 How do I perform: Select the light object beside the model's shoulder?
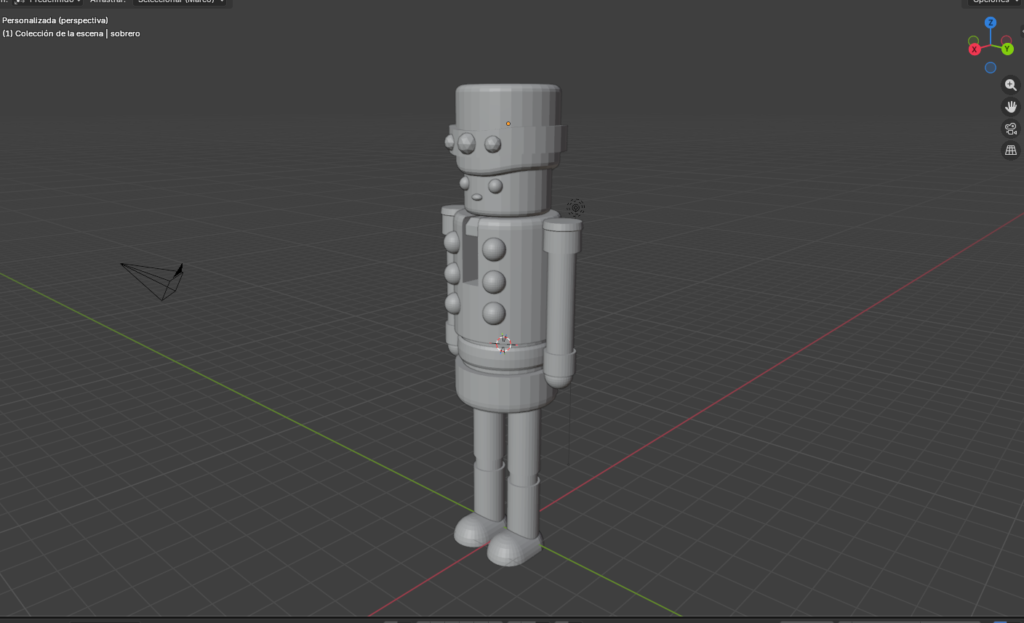[578, 207]
